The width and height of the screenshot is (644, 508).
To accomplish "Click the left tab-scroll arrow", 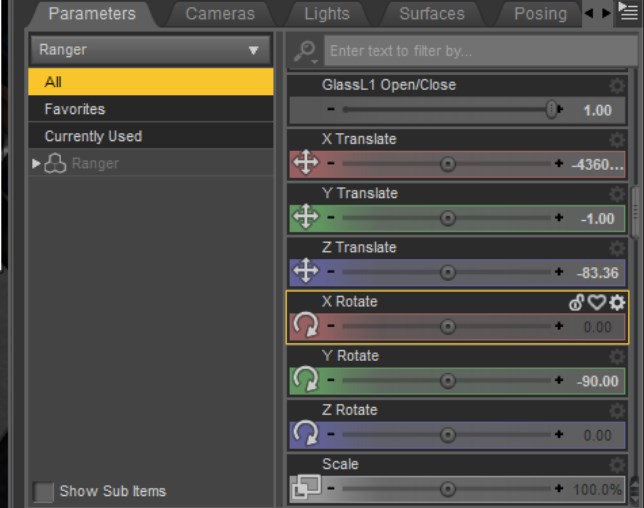I will 589,13.
